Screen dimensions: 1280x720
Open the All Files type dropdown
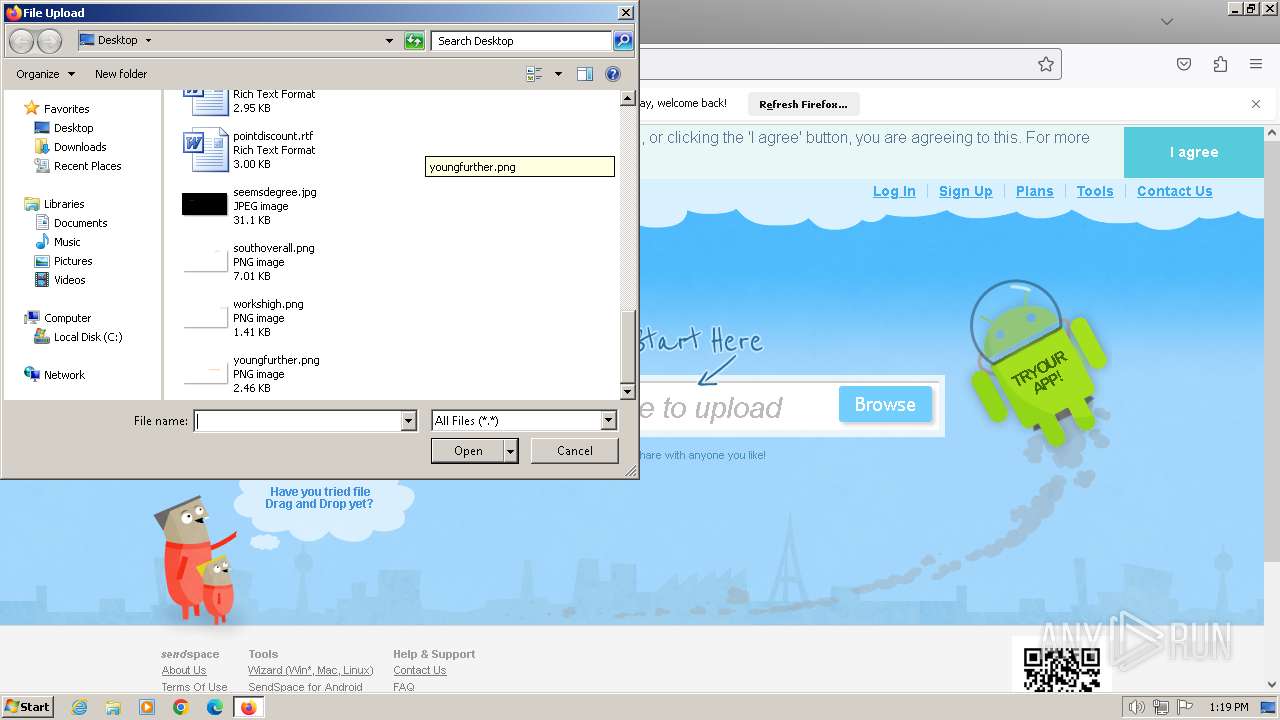[x=608, y=421]
